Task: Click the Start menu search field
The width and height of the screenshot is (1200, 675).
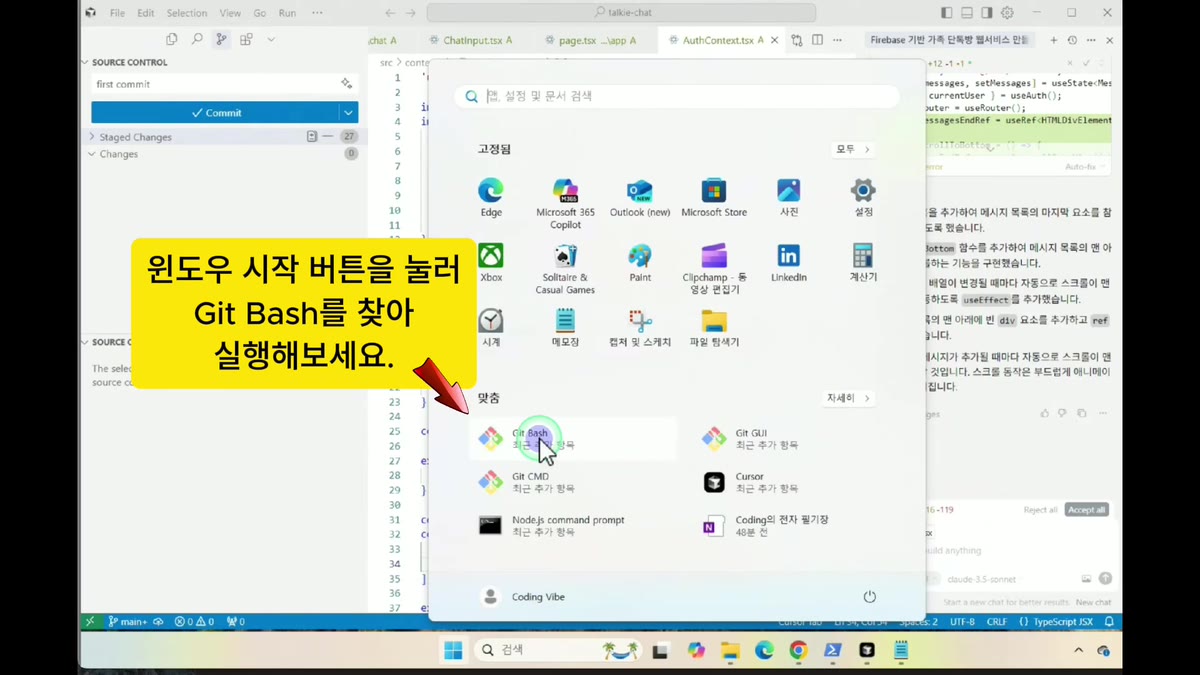Action: click(x=676, y=96)
